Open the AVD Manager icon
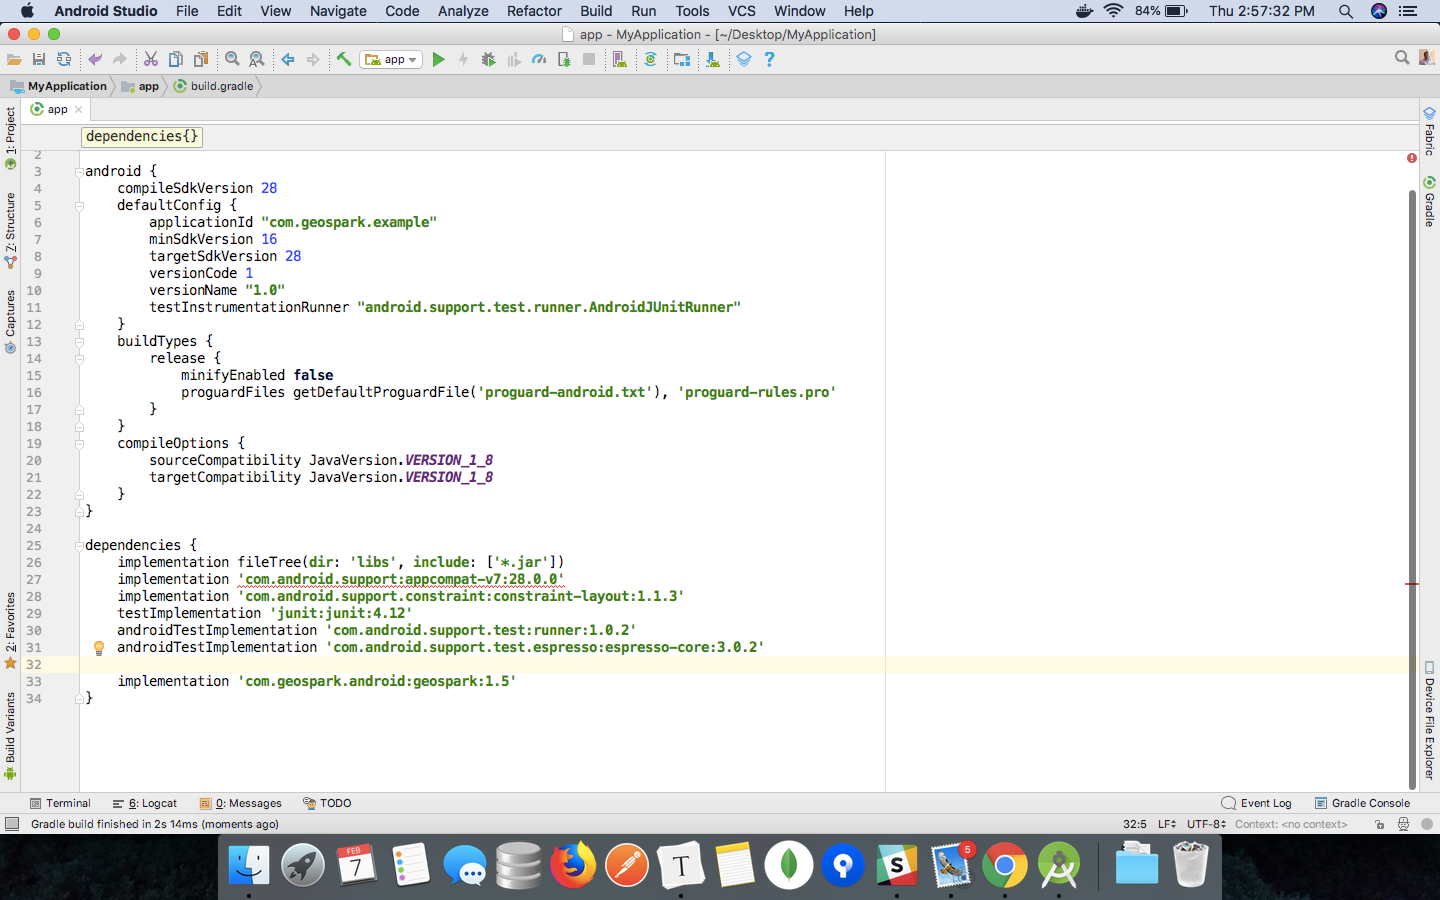1440x900 pixels. (620, 60)
